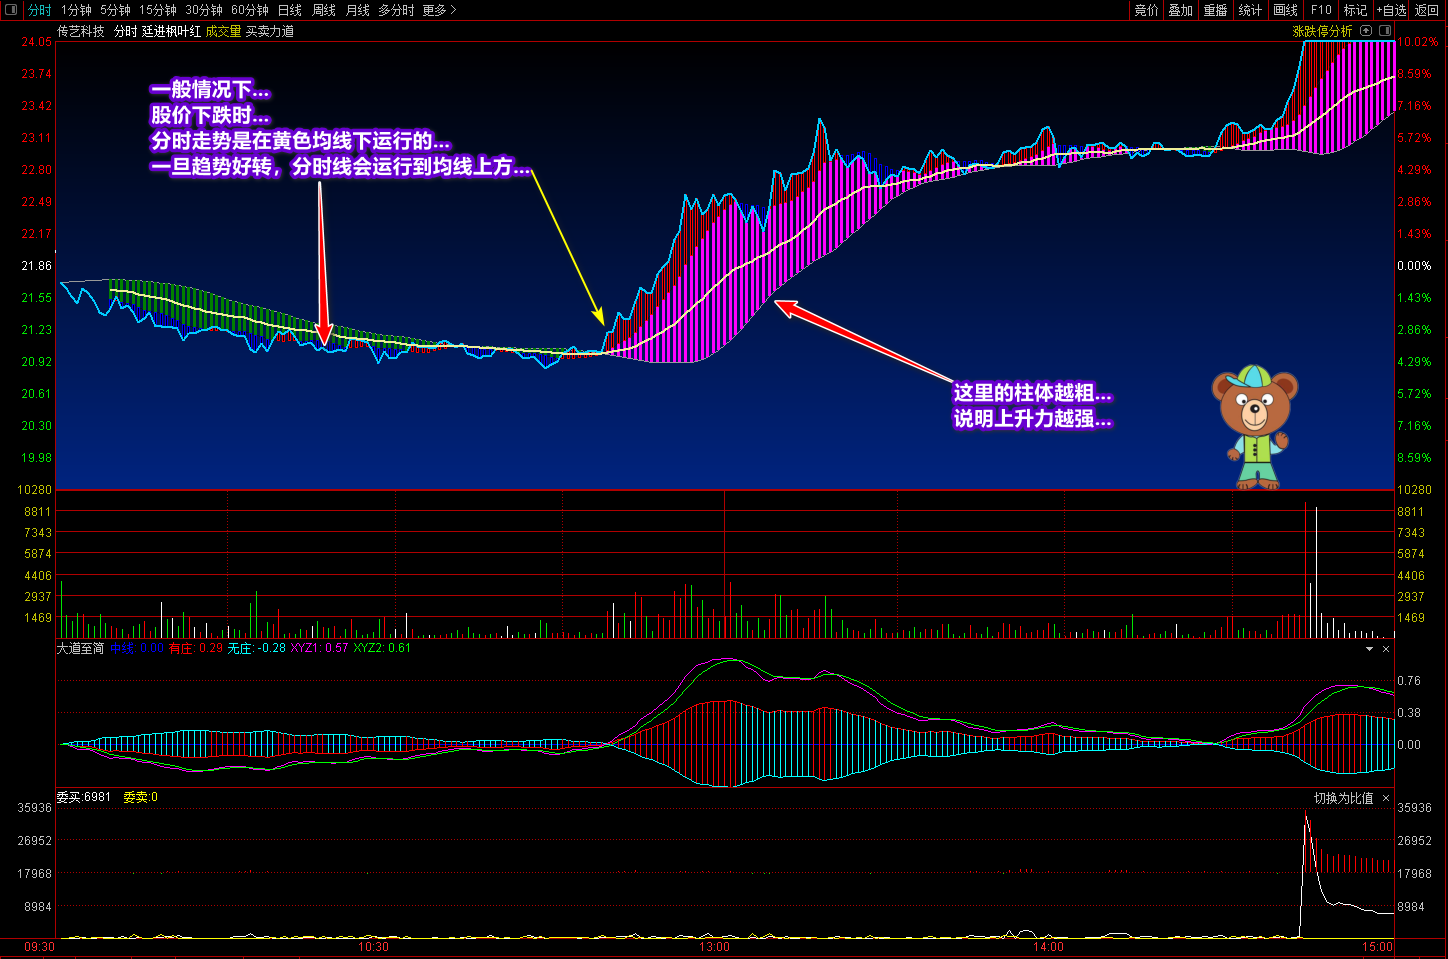Open the 大道至简 indicator dropdown arrow
1448x959 pixels.
(x=1369, y=649)
